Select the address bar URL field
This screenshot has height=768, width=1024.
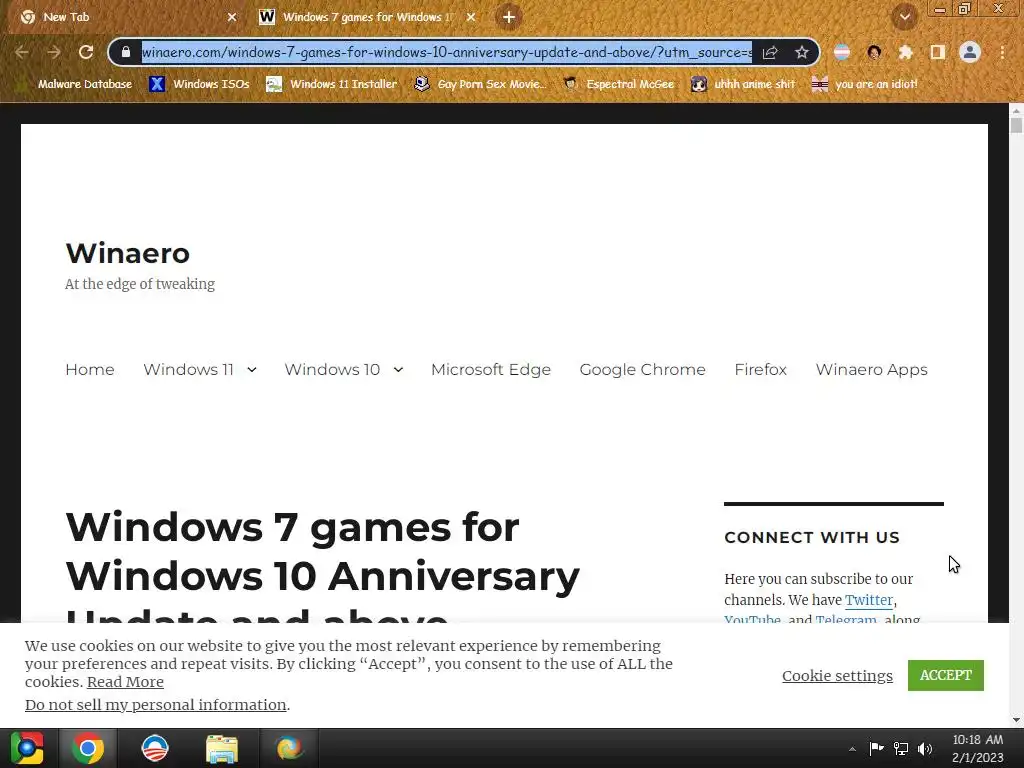coord(447,52)
